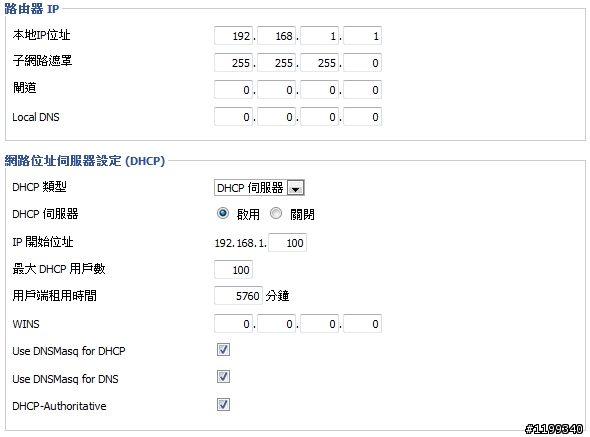This screenshot has width=590, height=437.
Task: Click the first octet of 閘道
Action: click(x=233, y=90)
